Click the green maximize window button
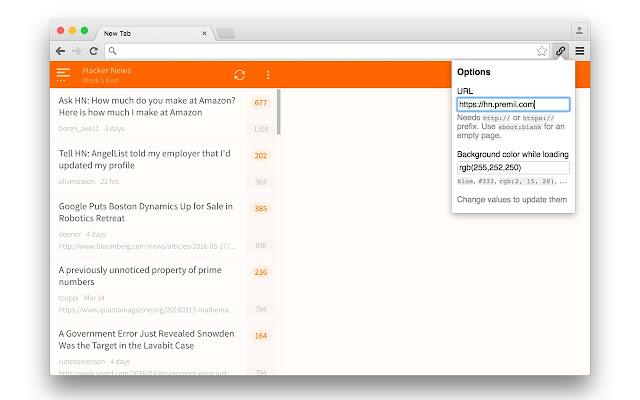640x400 pixels. point(84,31)
